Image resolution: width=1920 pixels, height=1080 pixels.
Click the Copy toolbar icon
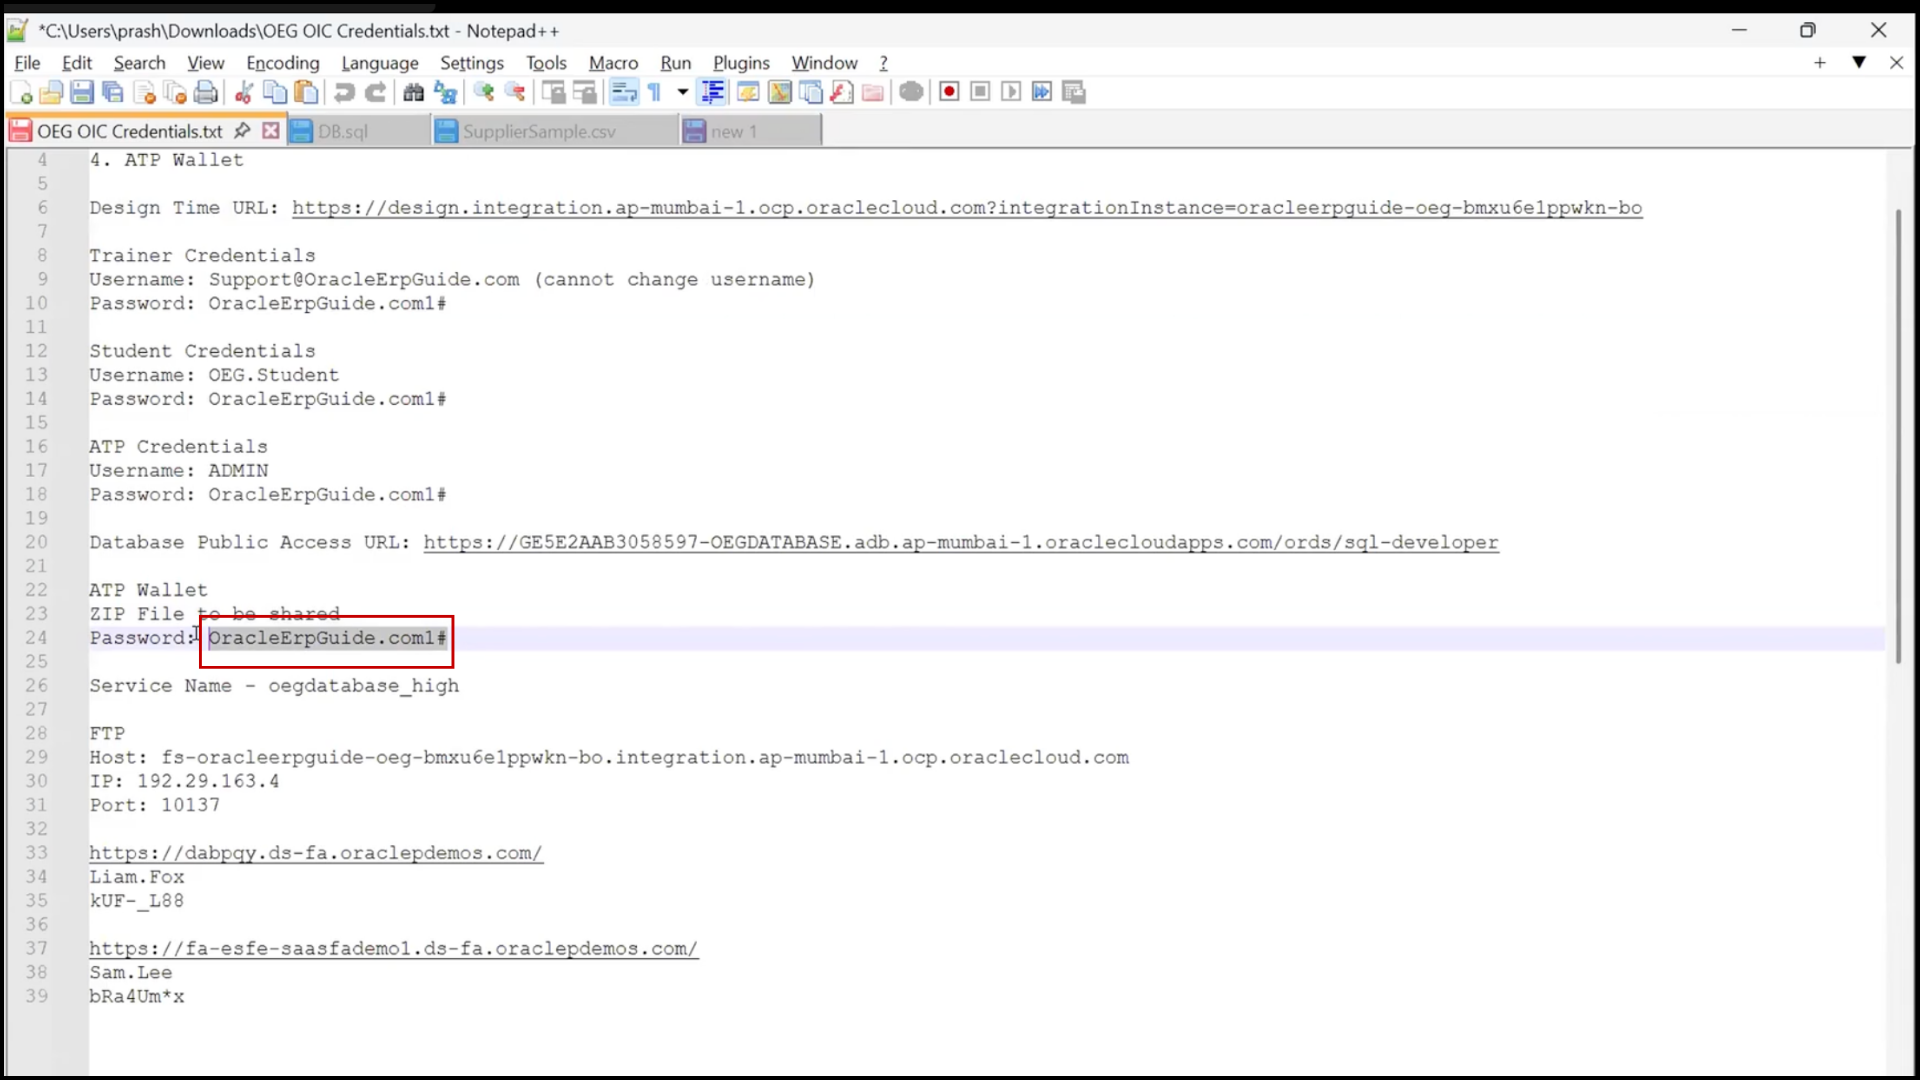click(274, 93)
